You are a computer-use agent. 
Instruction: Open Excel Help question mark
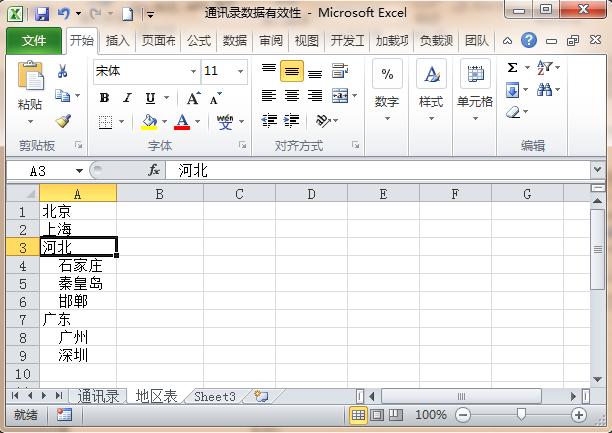click(x=528, y=40)
